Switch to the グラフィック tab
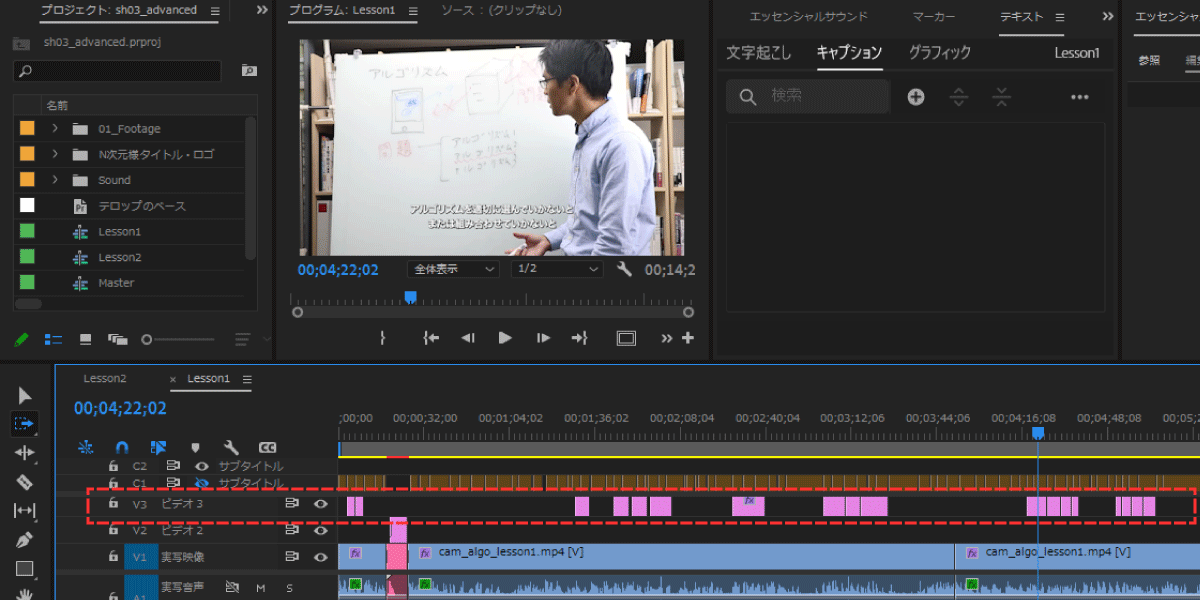The width and height of the screenshot is (1200, 600). click(x=939, y=53)
